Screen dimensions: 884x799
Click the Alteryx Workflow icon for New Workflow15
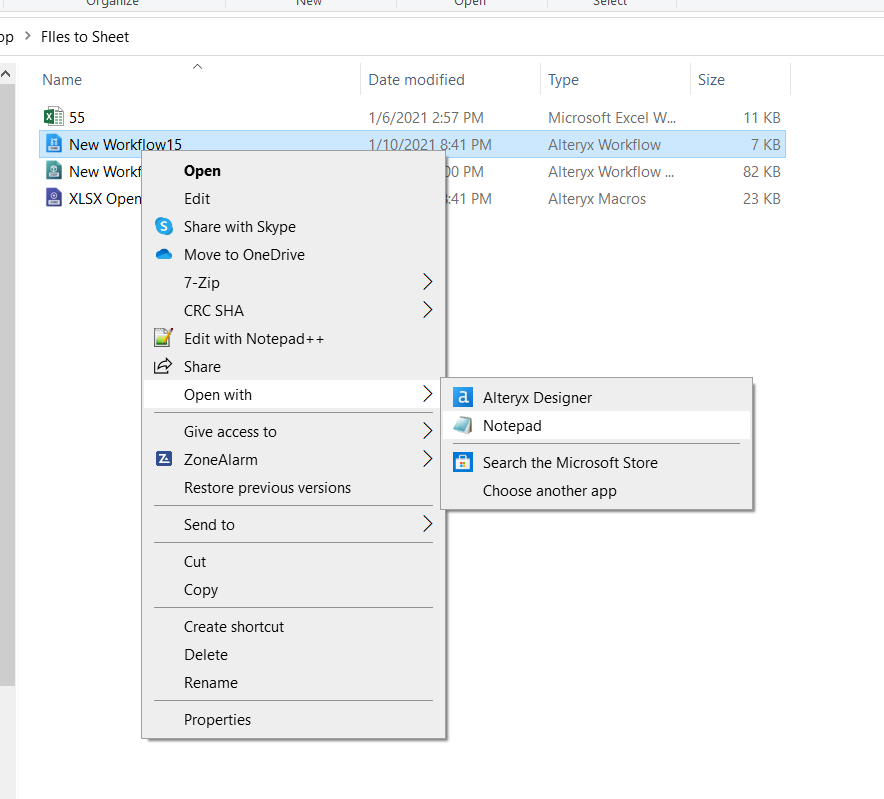pos(53,143)
